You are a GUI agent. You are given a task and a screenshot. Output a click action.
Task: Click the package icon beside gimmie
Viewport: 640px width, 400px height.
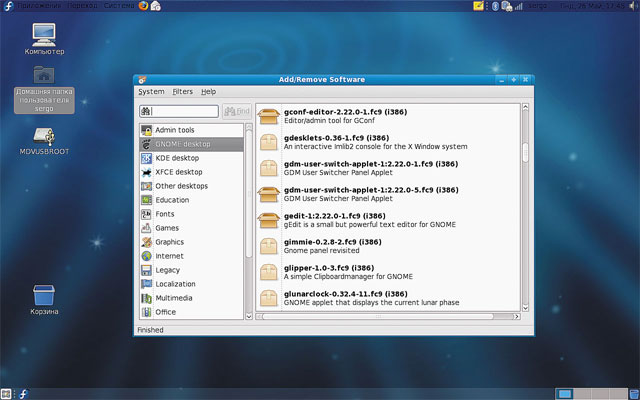click(x=269, y=246)
